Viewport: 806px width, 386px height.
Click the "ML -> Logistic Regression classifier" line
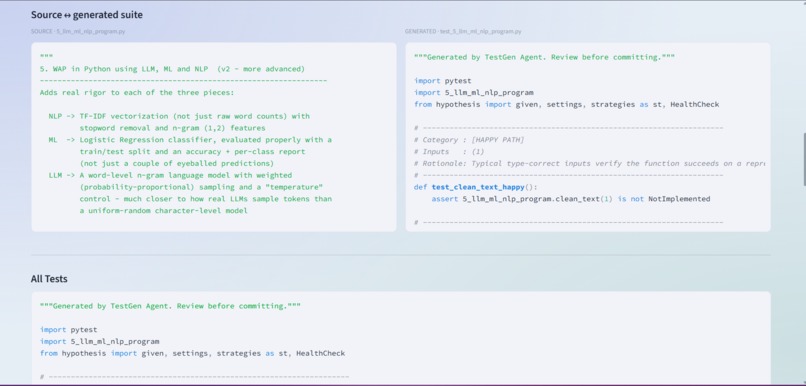click(x=190, y=140)
